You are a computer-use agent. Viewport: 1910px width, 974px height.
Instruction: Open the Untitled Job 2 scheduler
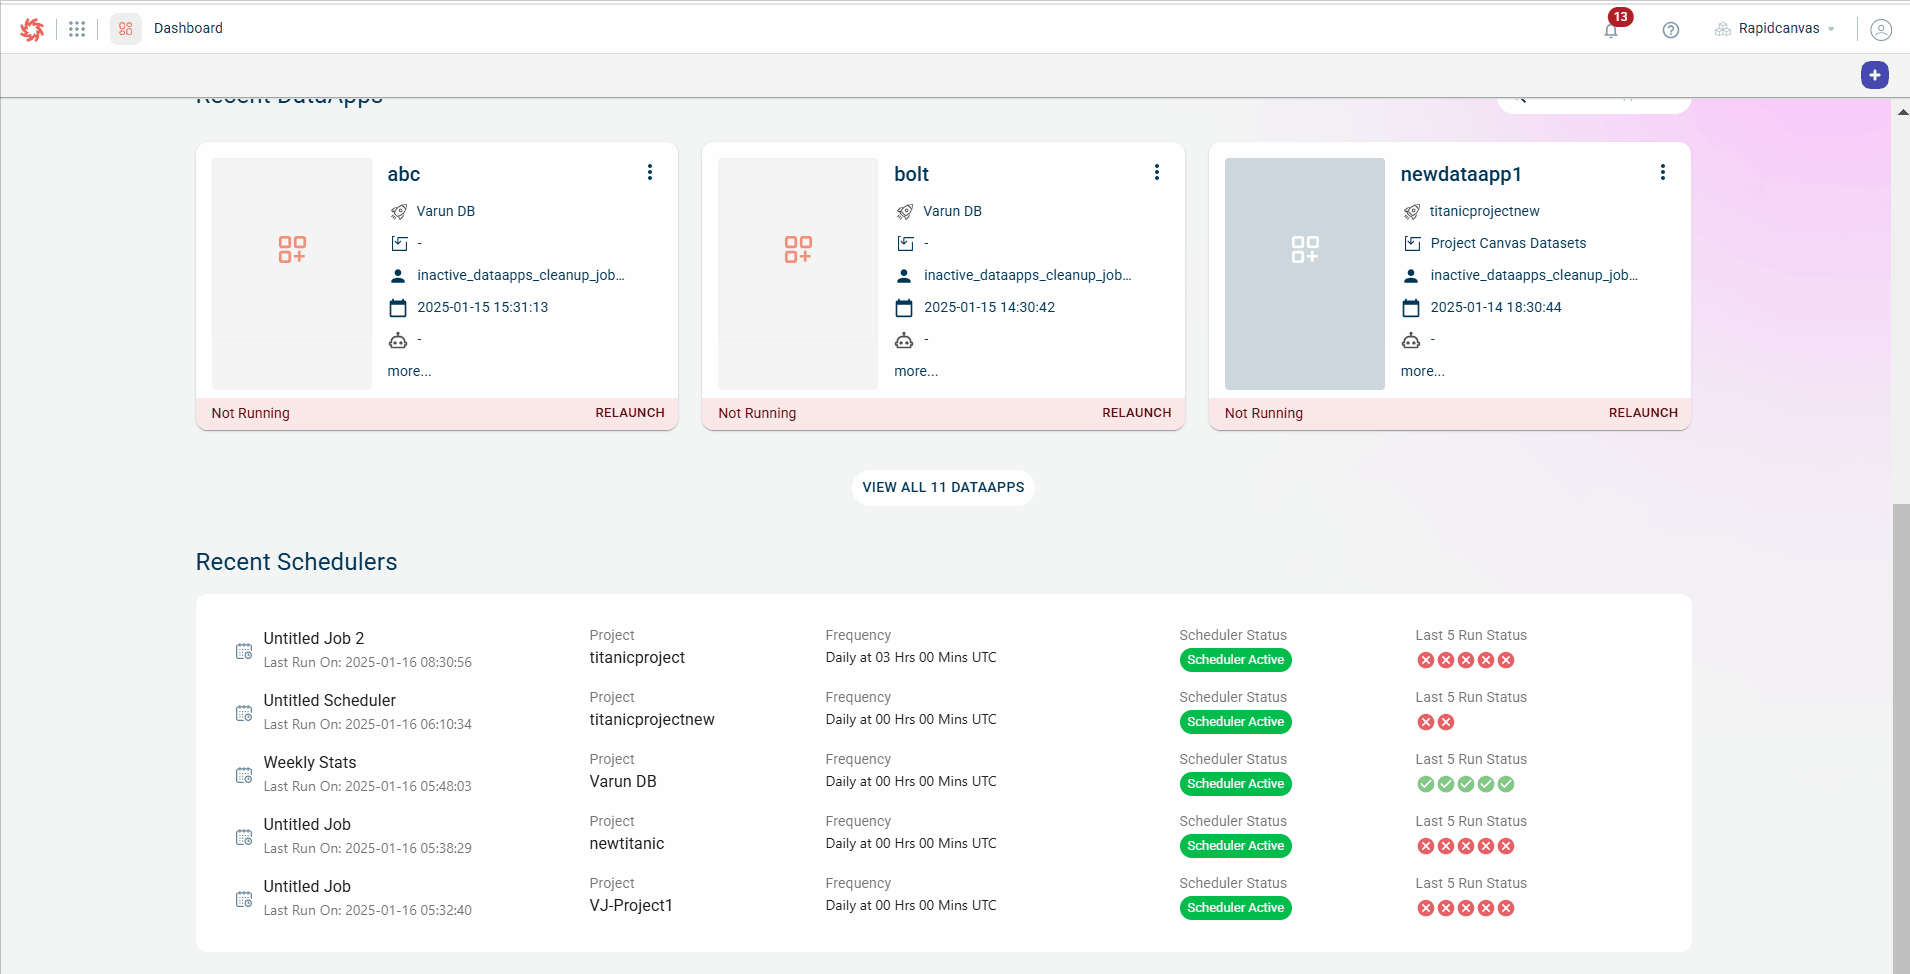pos(314,638)
